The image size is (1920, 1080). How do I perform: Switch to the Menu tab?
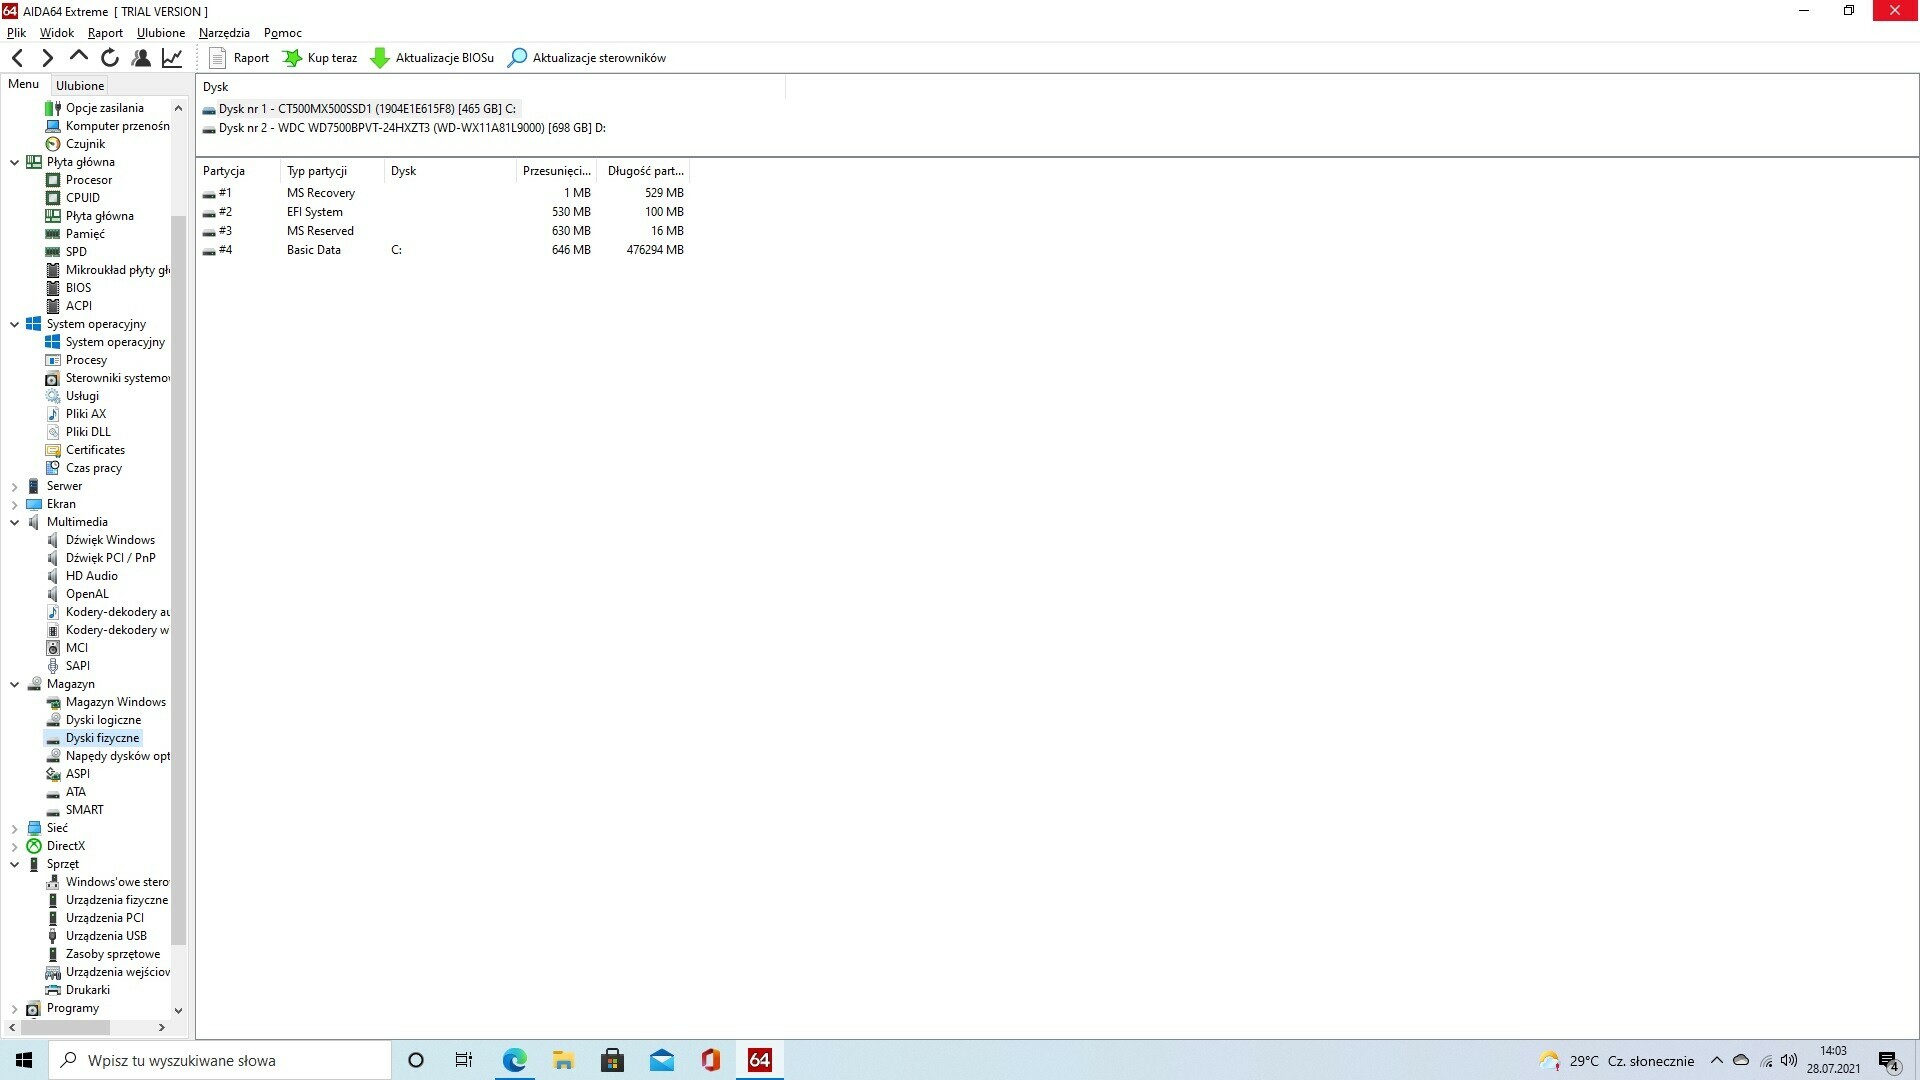pyautogui.click(x=23, y=85)
